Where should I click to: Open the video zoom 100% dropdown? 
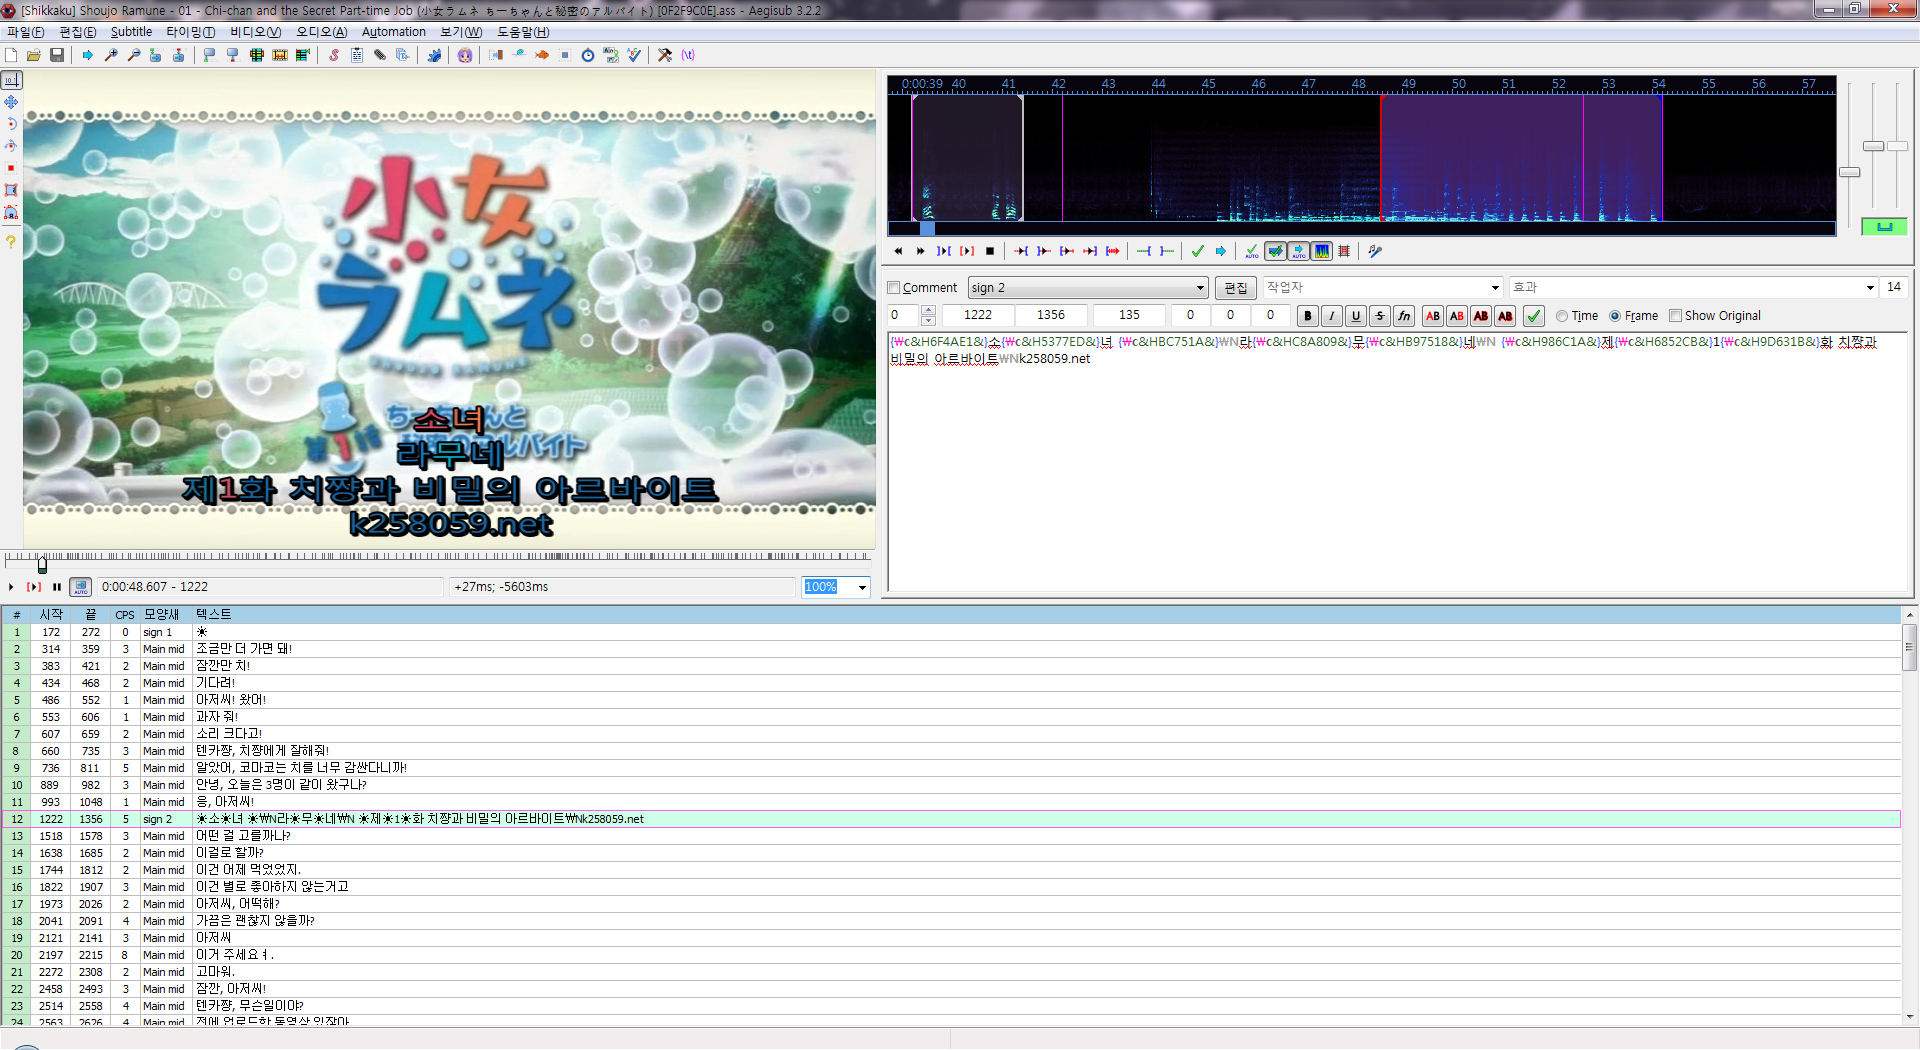862,587
